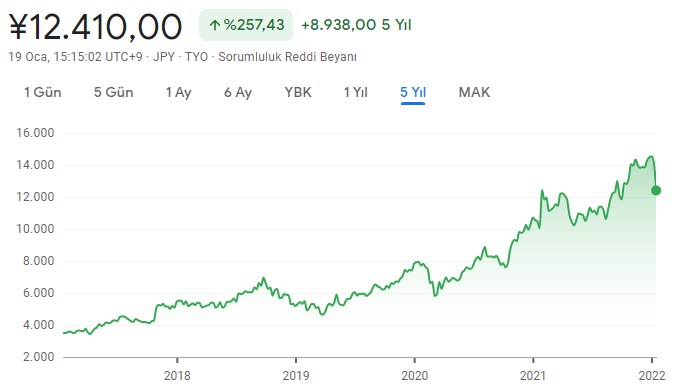677x388 pixels.
Task: Switch to the 1 Yıl tab
Action: click(x=355, y=92)
